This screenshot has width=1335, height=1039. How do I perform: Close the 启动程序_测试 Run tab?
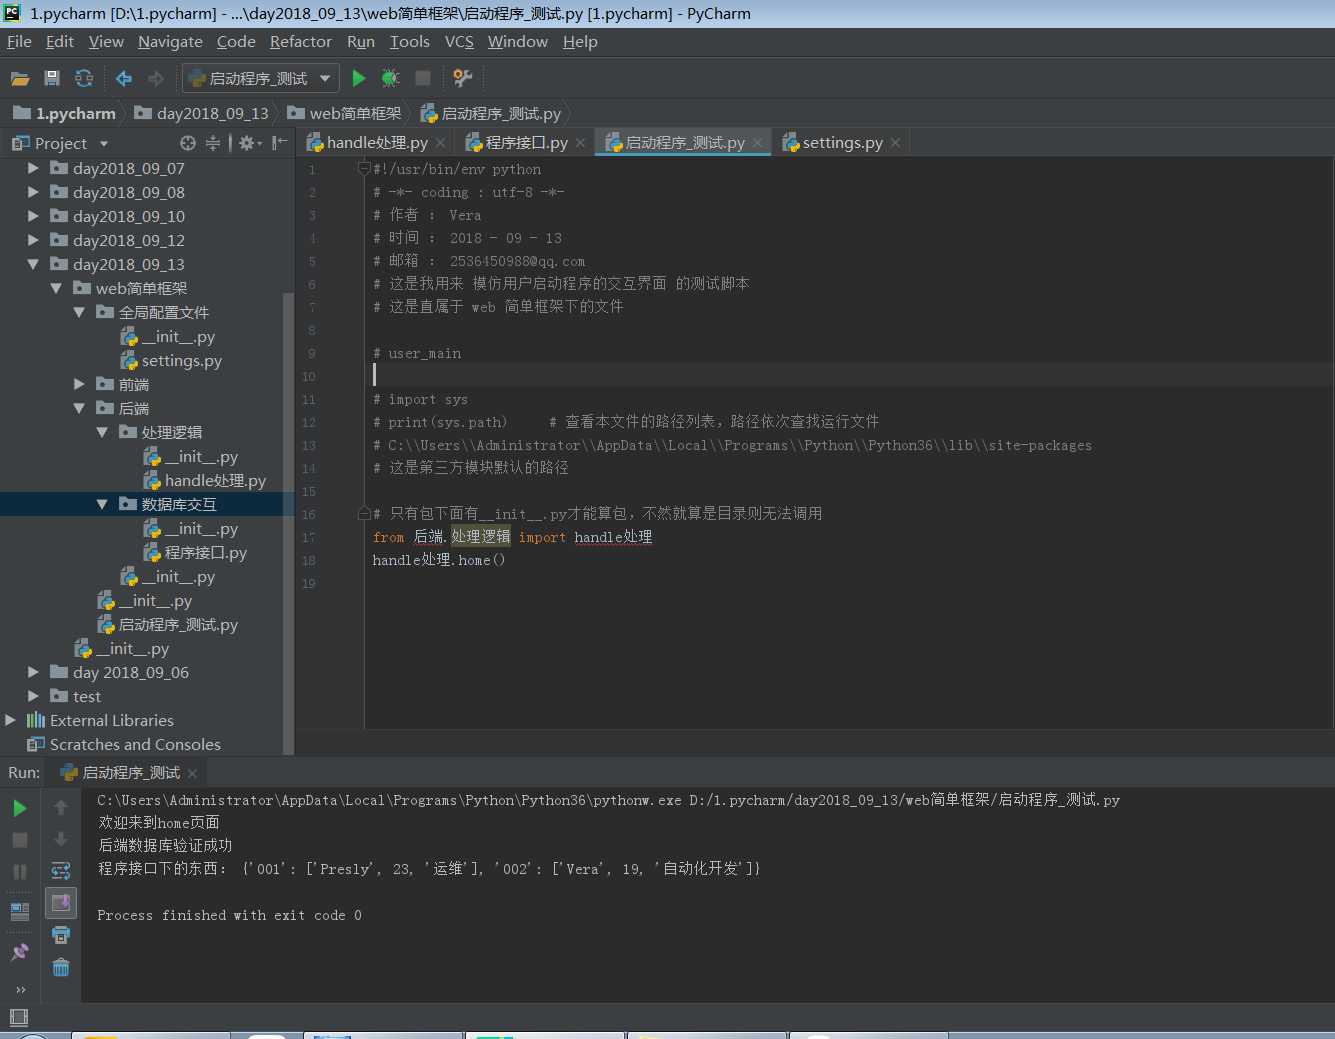[x=192, y=773]
